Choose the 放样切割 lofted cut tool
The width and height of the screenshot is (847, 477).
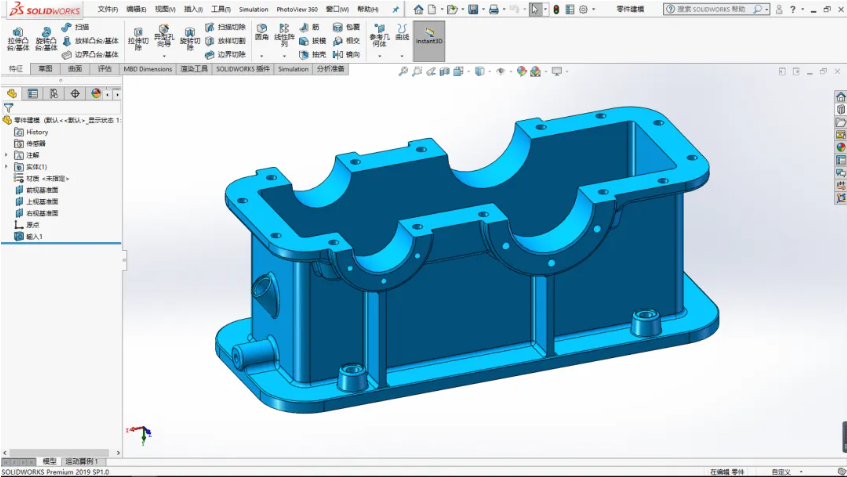pyautogui.click(x=225, y=41)
